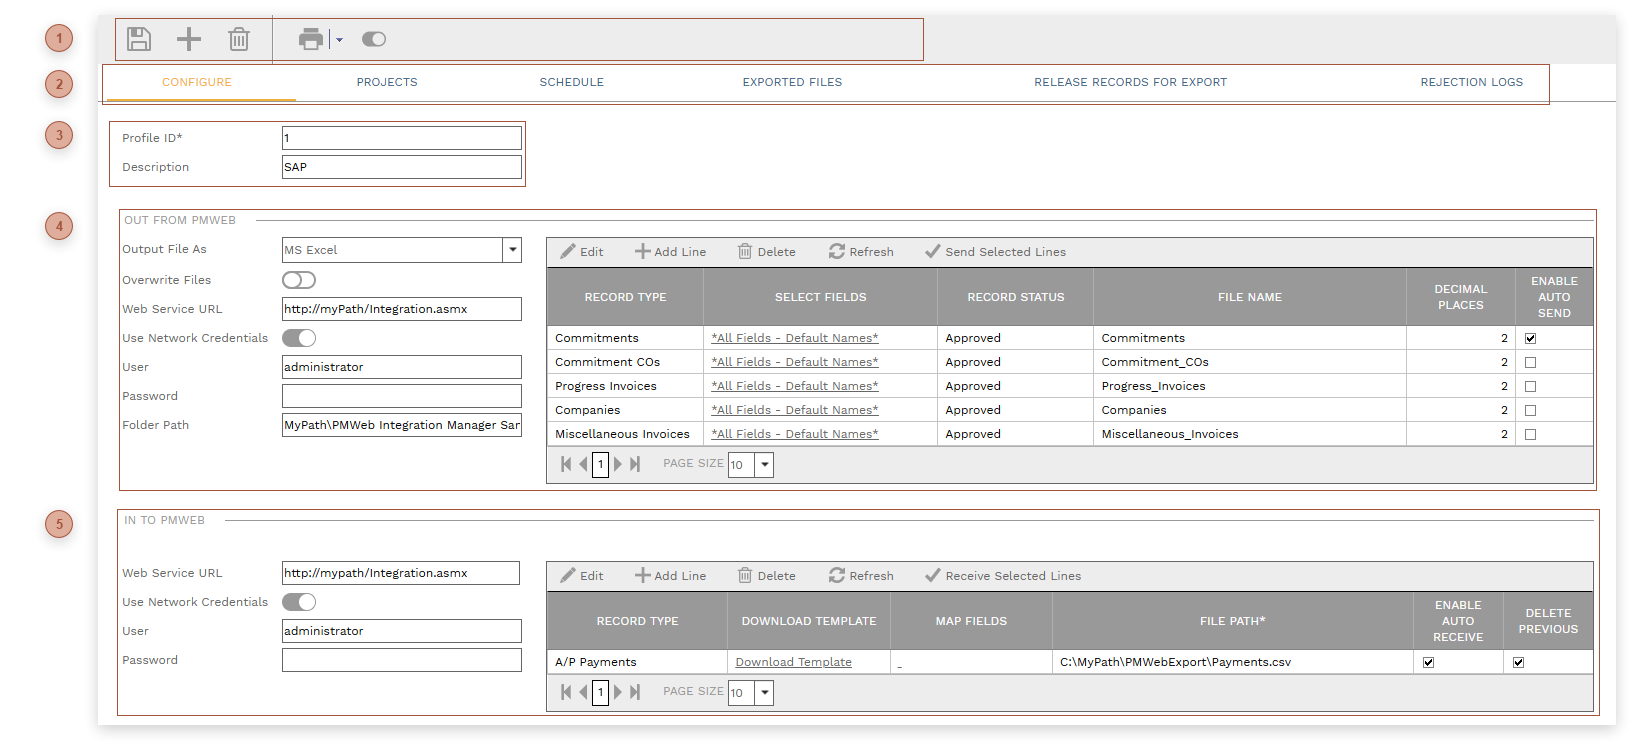
Task: Open All Fields link for Commitment COs row
Action: 795,362
